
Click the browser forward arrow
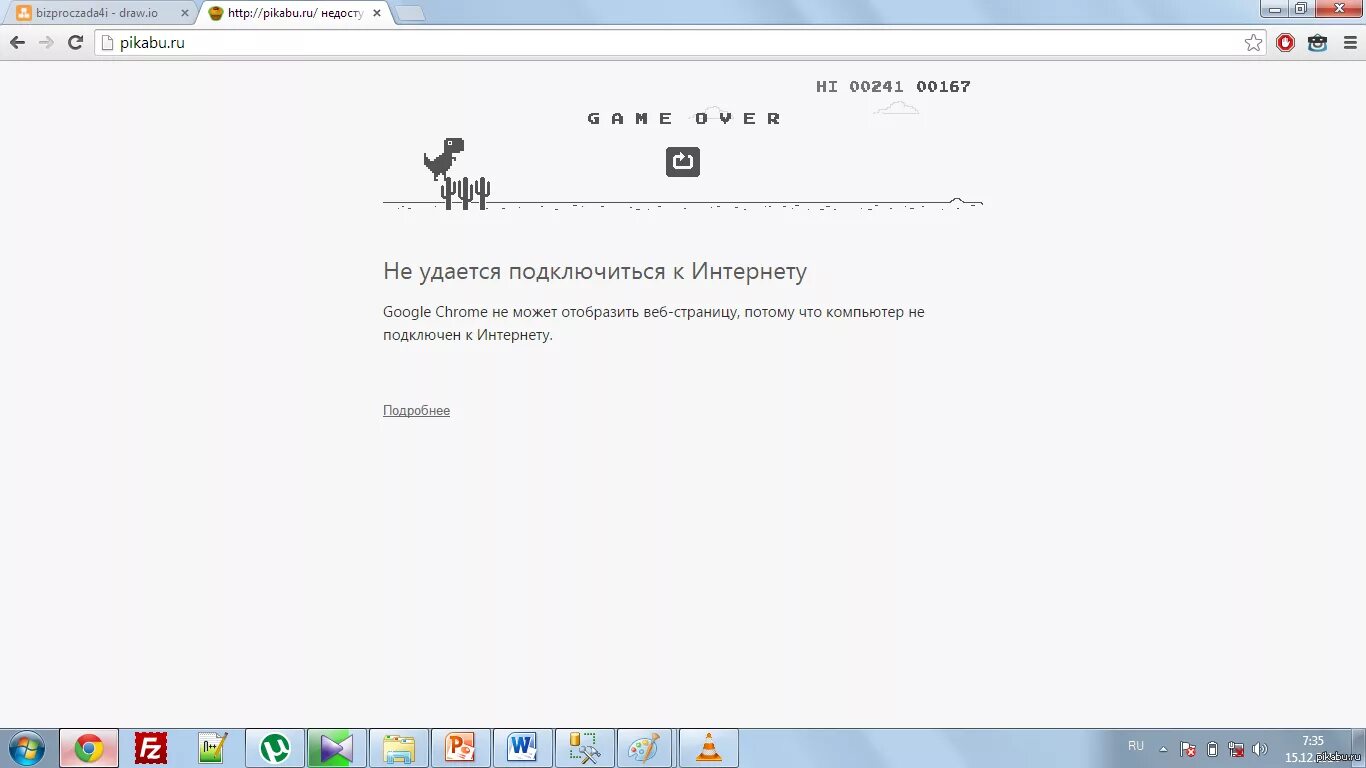click(46, 42)
